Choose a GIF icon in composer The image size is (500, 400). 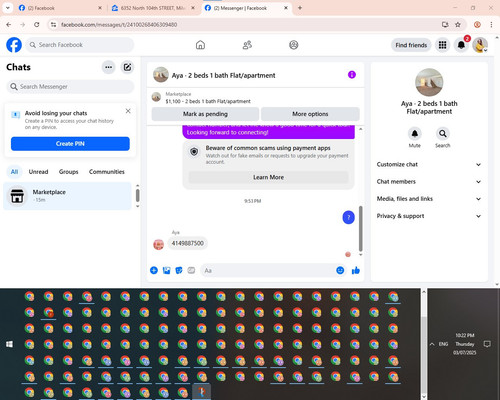(x=191, y=270)
